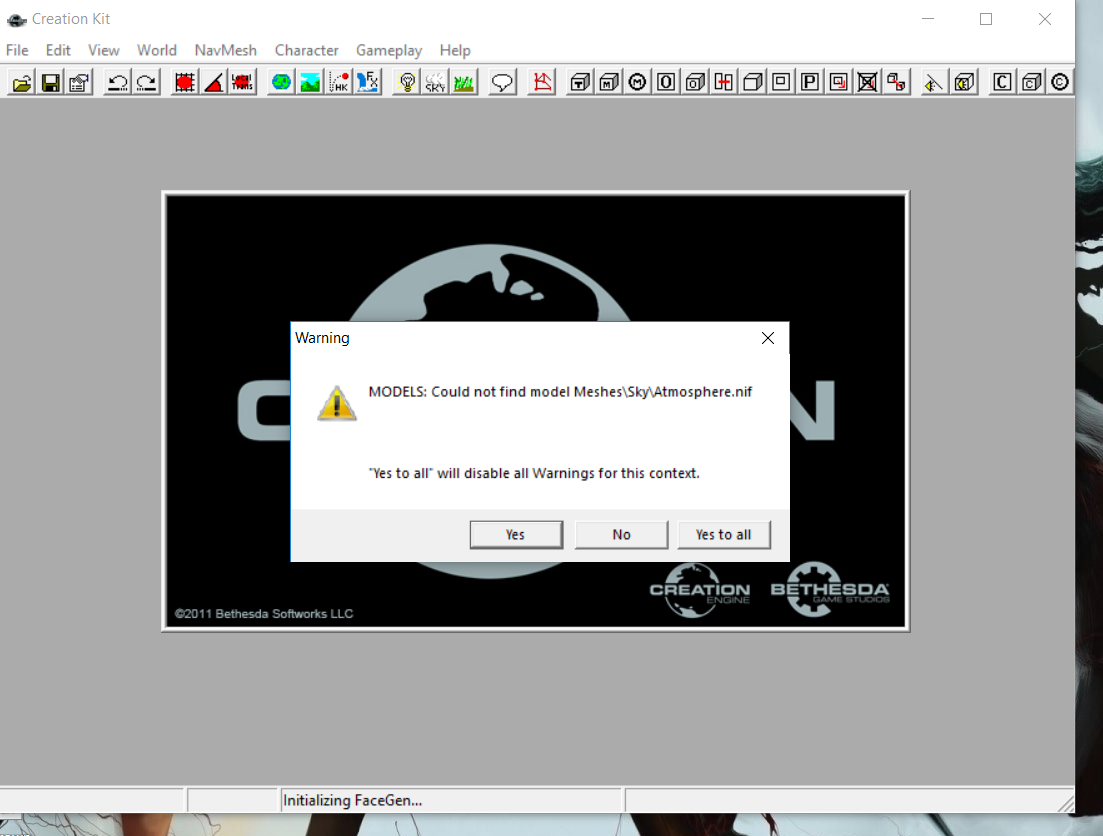This screenshot has width=1103, height=836.
Task: Open the Character menu
Action: pos(307,50)
